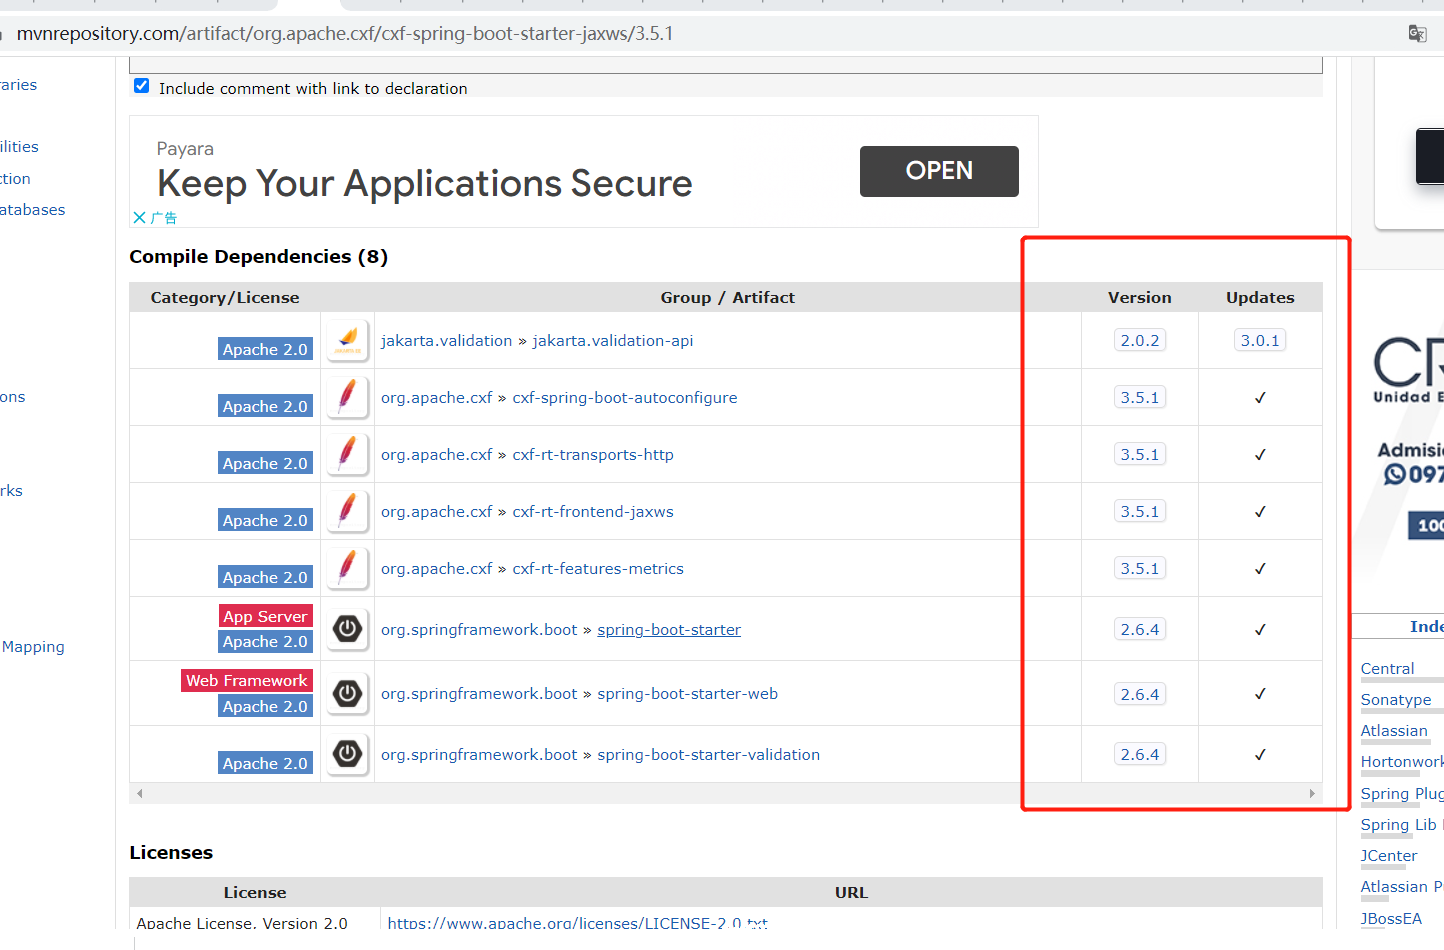
Task: Close the Payara ad with X icon
Action: pos(139,217)
